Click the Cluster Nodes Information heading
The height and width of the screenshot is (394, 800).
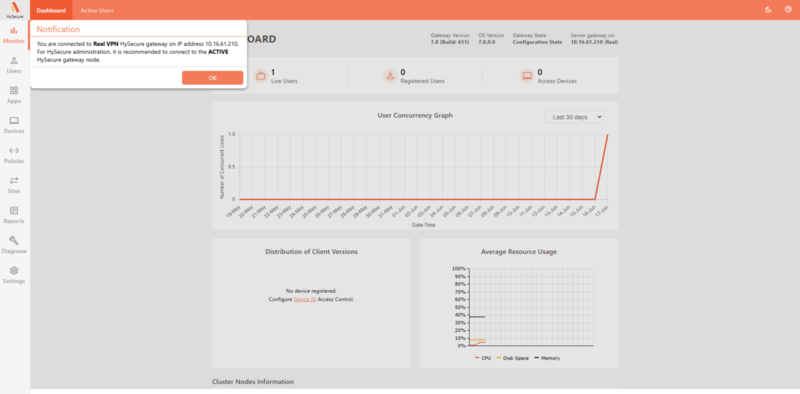tap(253, 382)
